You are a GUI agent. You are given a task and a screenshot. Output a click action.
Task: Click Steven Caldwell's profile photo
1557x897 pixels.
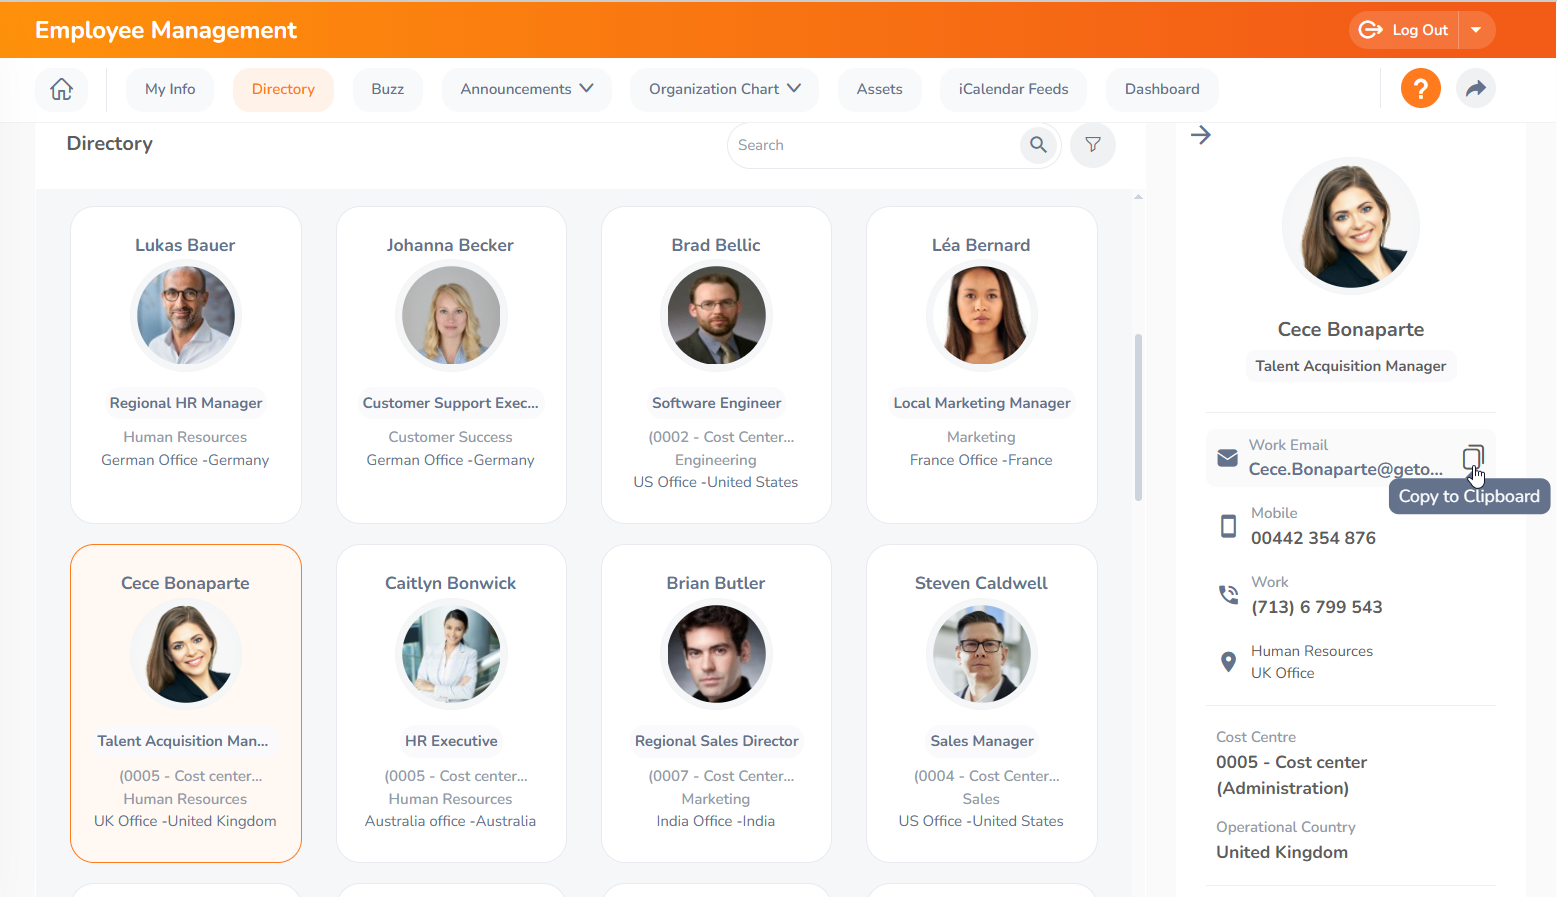click(x=982, y=654)
